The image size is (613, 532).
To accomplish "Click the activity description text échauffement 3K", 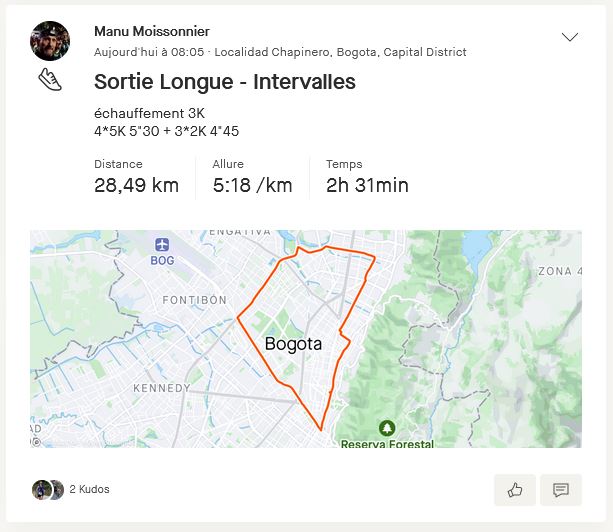I will [x=149, y=113].
